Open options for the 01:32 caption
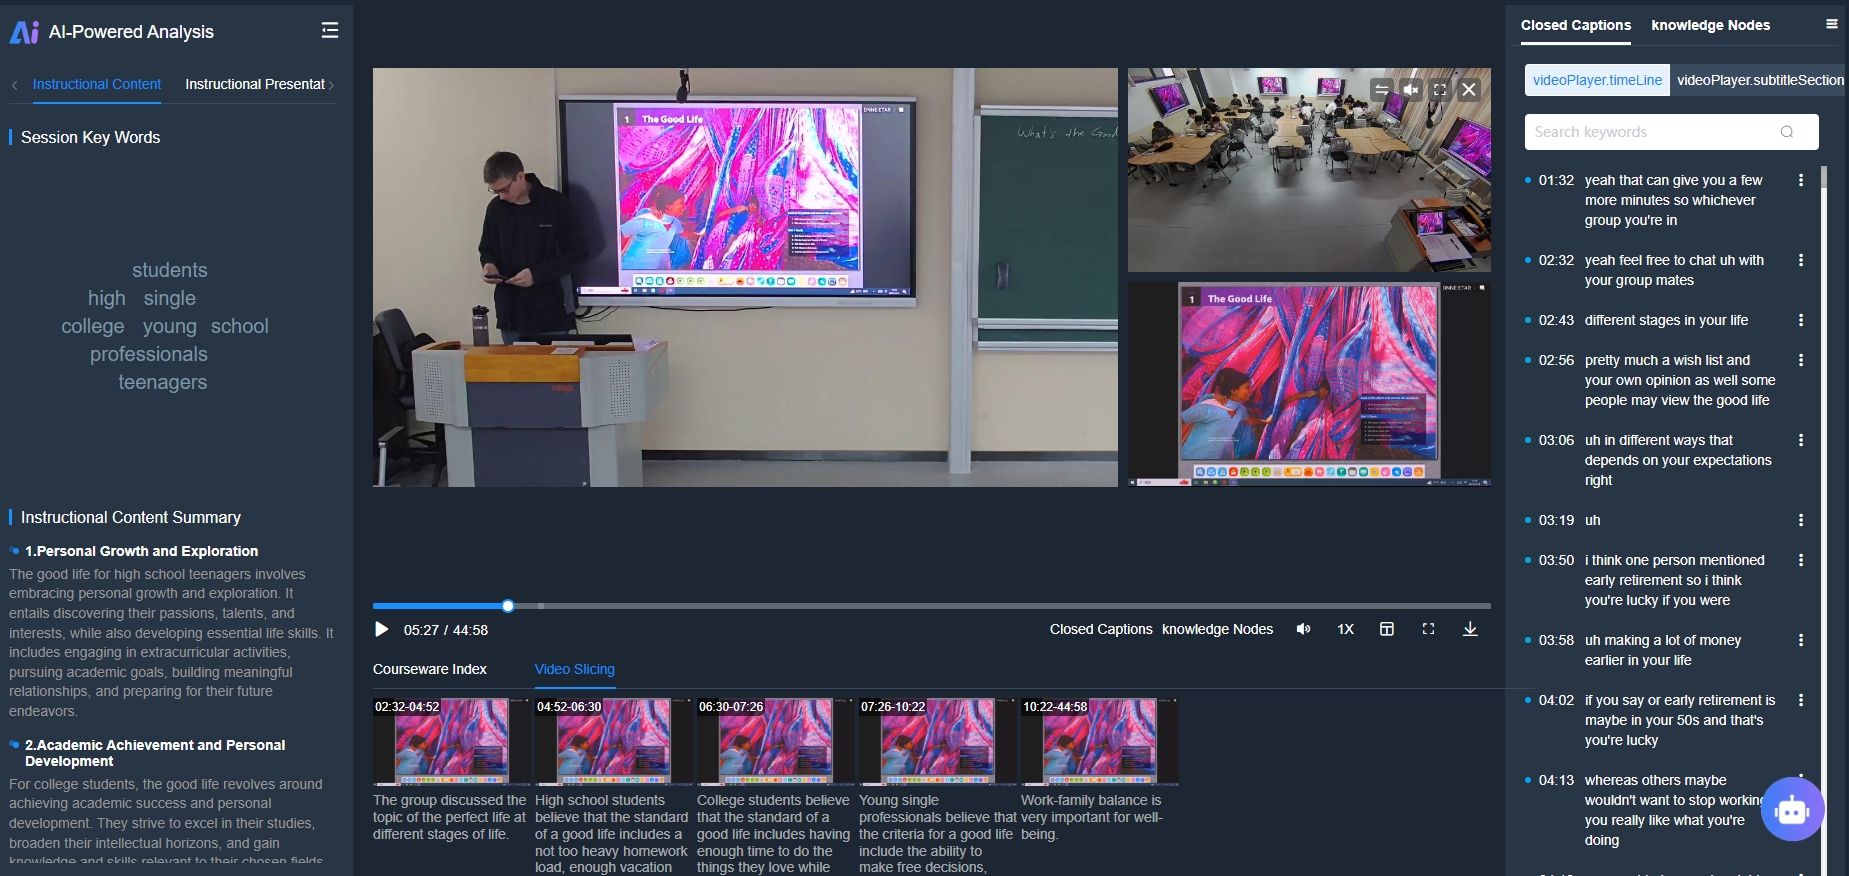The width and height of the screenshot is (1849, 876). pyautogui.click(x=1801, y=180)
